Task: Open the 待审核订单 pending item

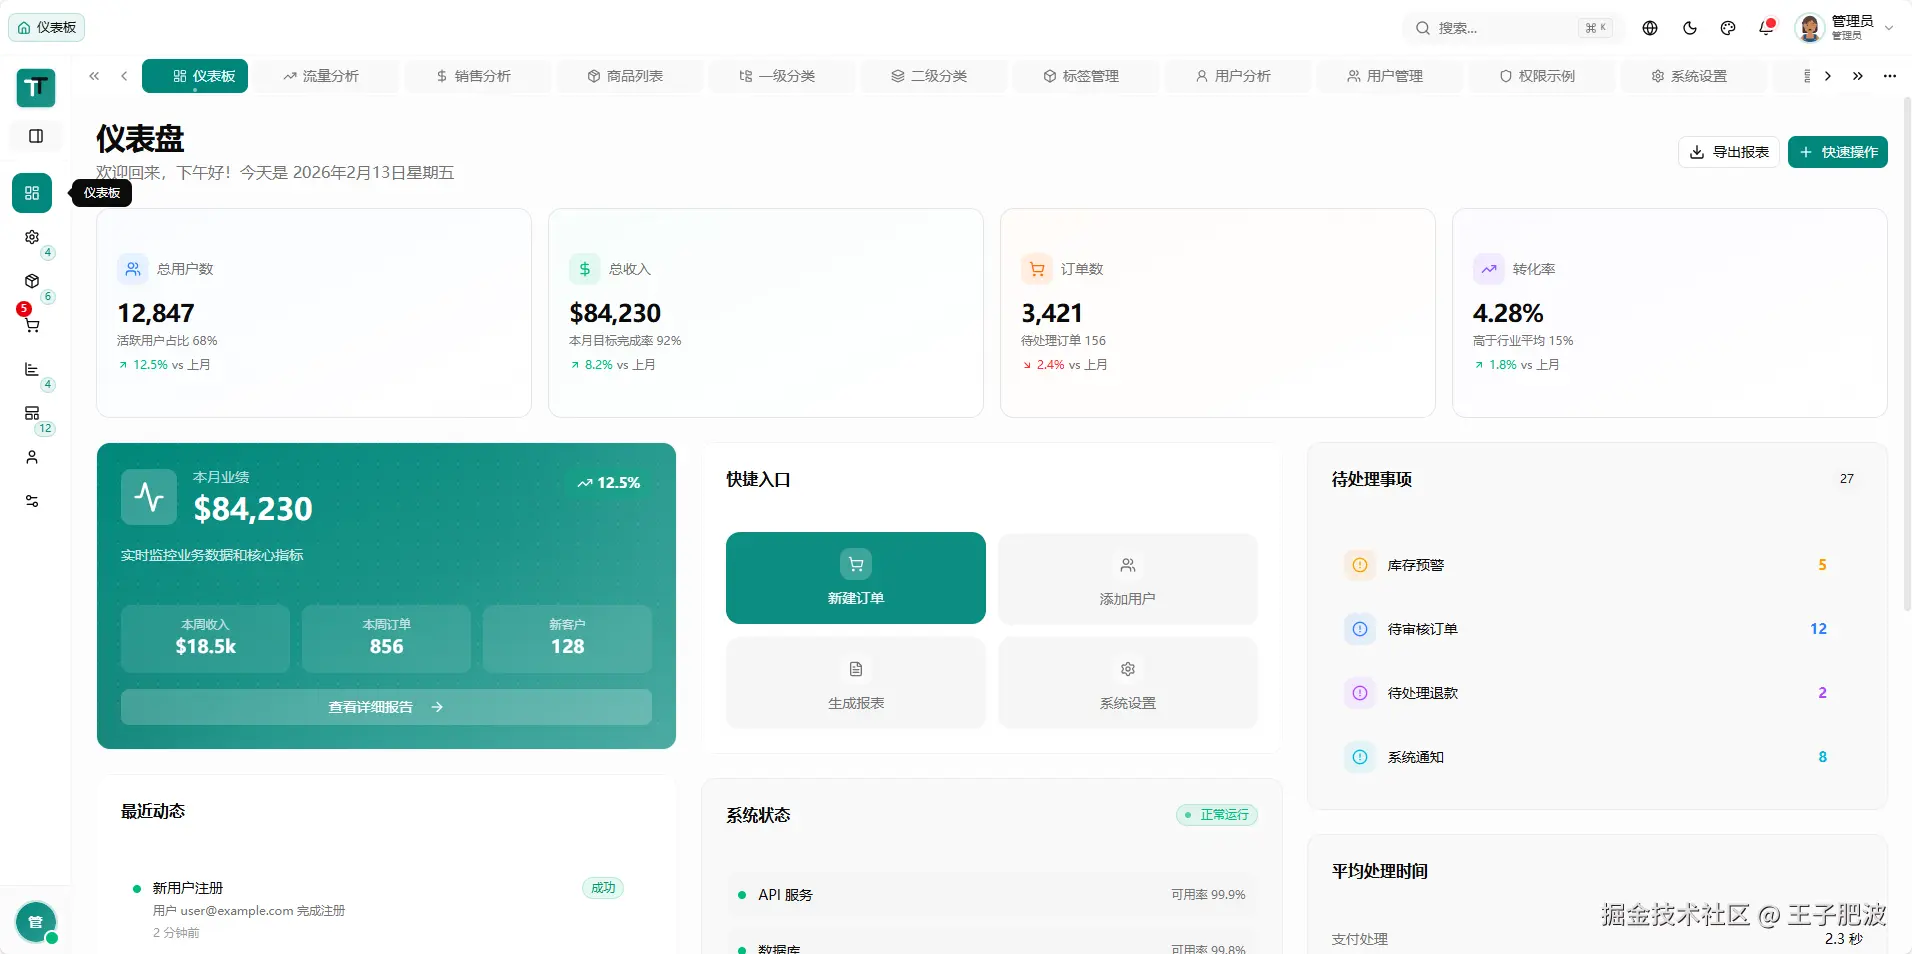Action: click(1597, 629)
